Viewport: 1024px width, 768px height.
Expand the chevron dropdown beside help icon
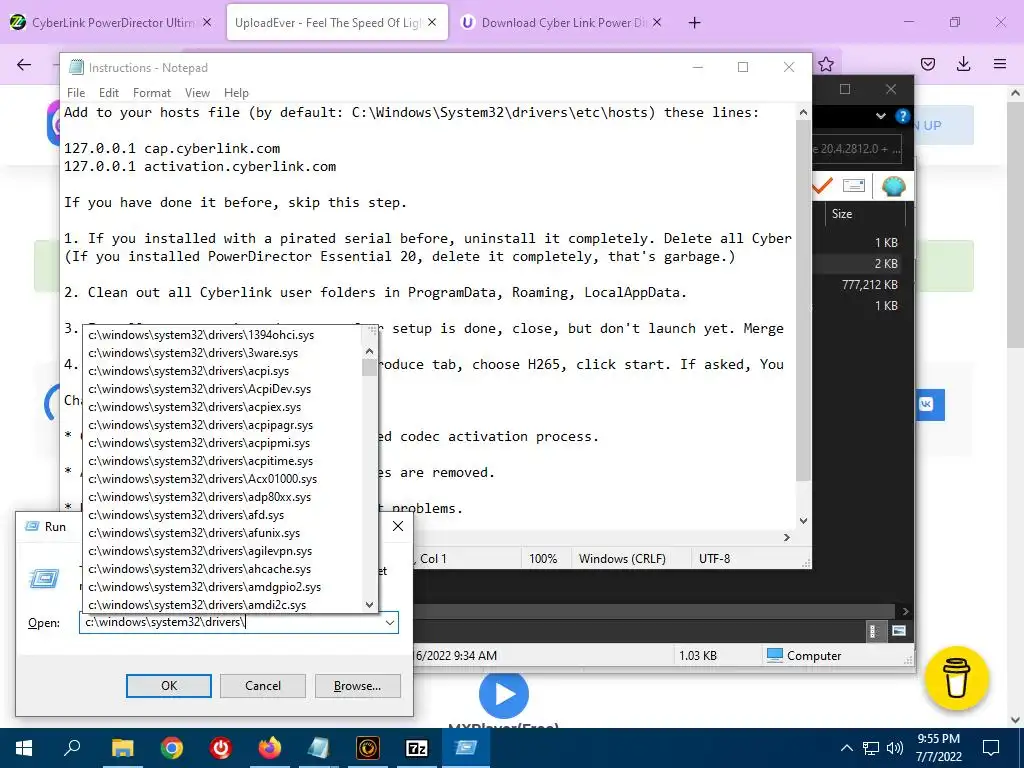click(x=881, y=116)
